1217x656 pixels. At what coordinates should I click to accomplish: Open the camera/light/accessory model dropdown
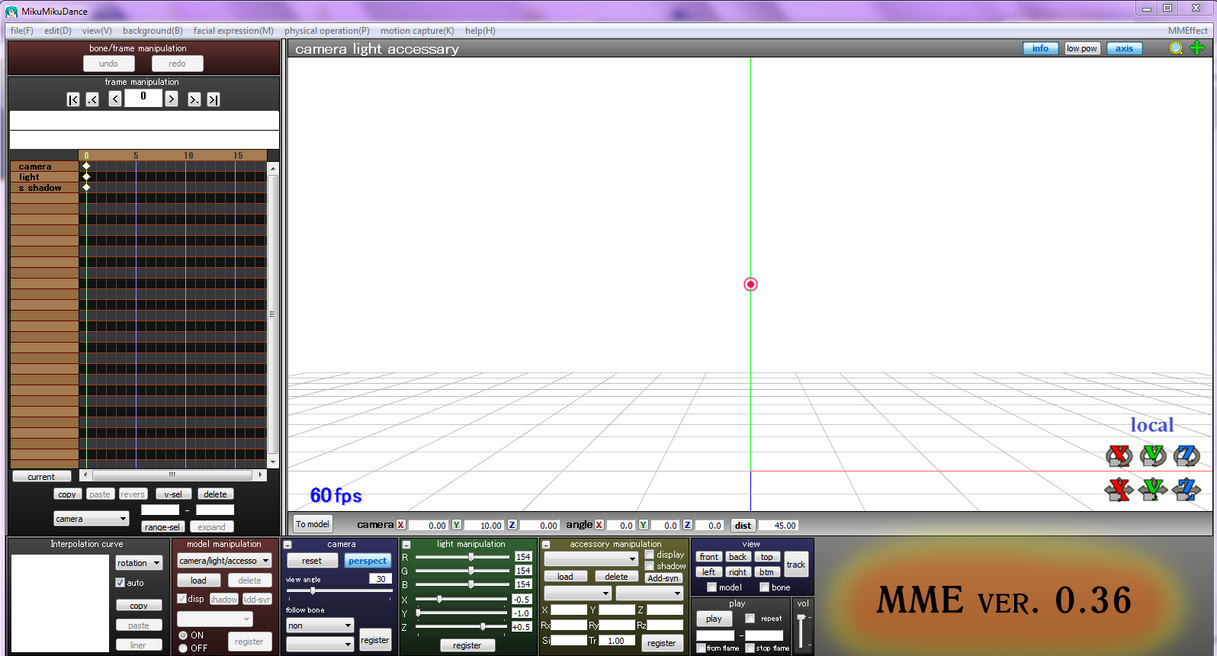(224, 561)
